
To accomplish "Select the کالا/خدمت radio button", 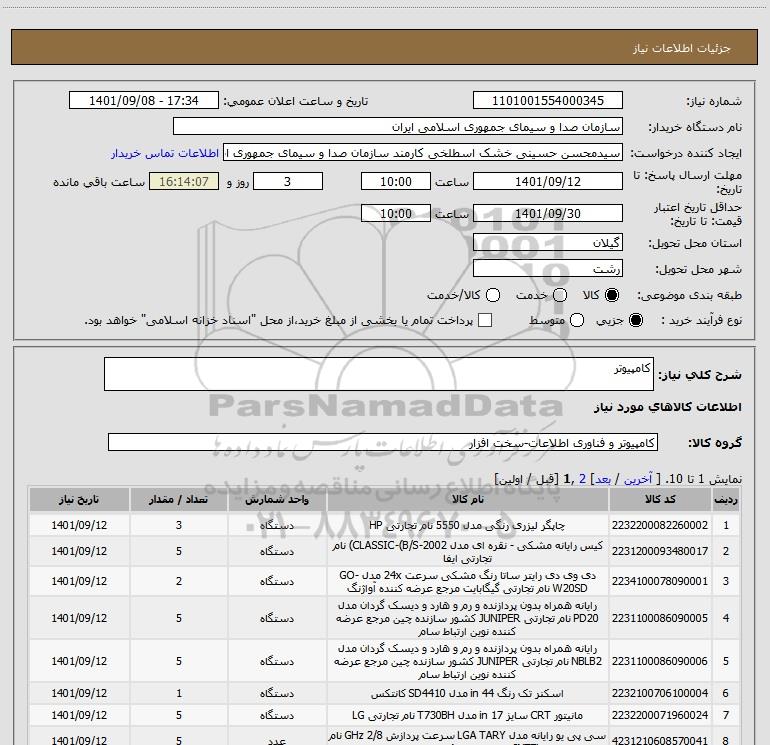I will [x=493, y=295].
